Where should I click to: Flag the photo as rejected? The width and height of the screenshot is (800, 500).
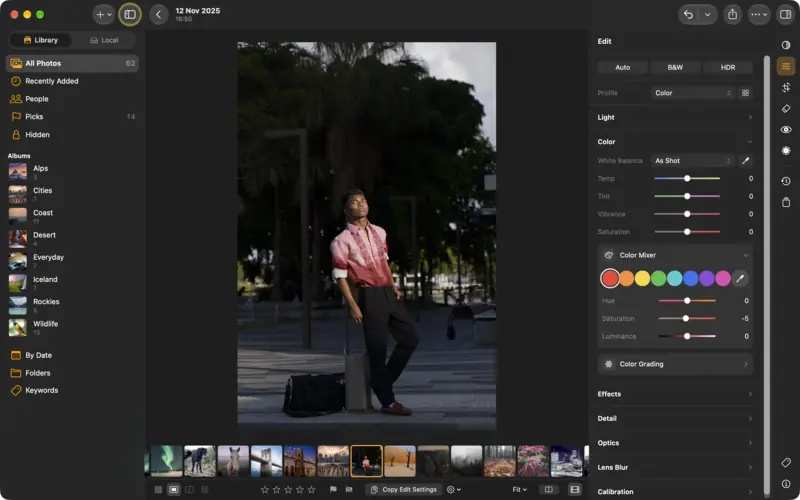pos(349,489)
